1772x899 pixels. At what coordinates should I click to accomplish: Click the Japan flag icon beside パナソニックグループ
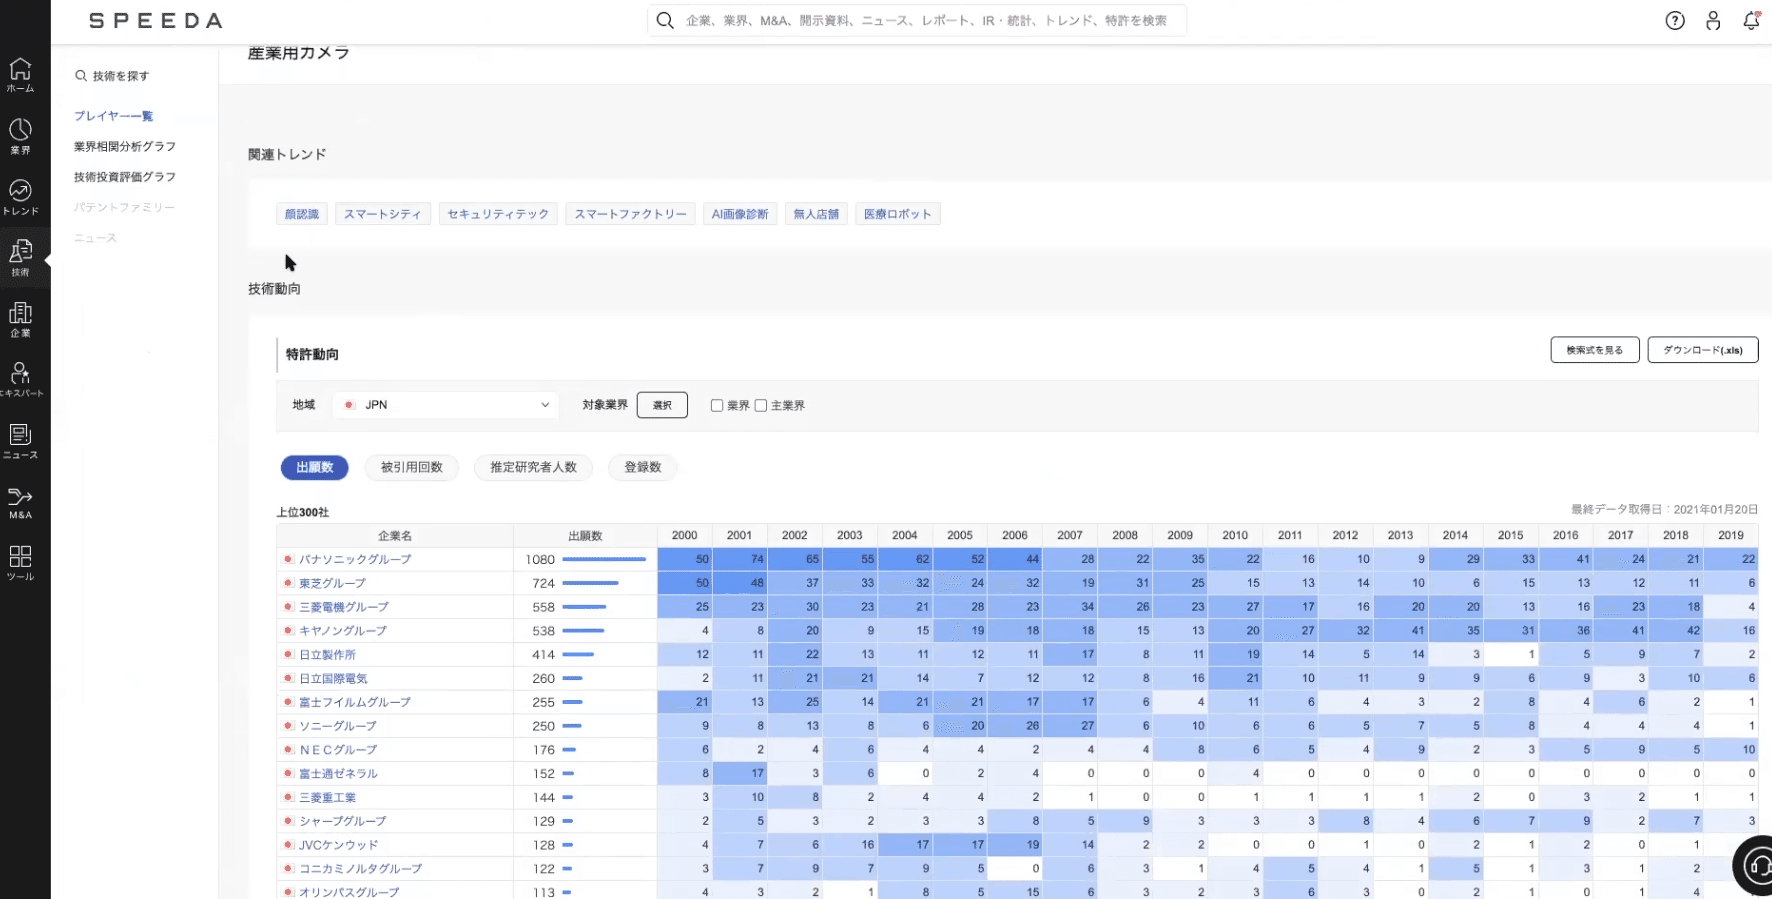pos(288,559)
